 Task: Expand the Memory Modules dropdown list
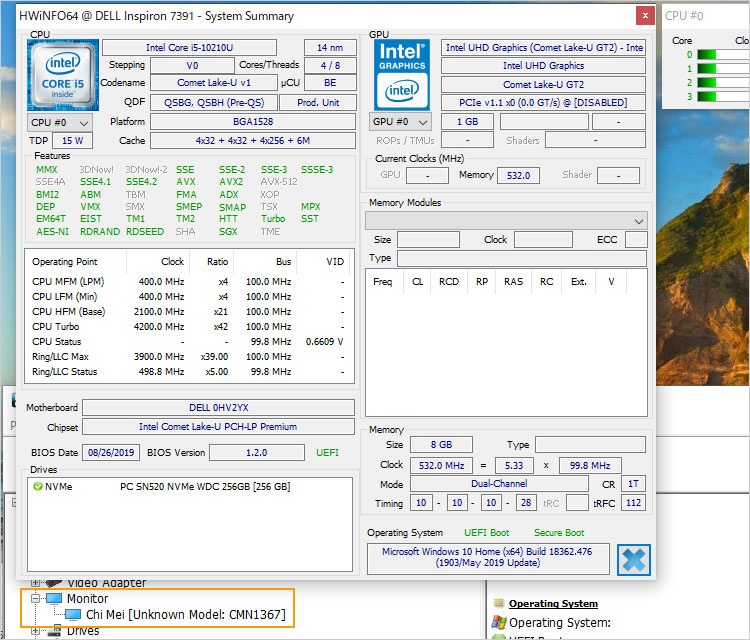(x=506, y=221)
